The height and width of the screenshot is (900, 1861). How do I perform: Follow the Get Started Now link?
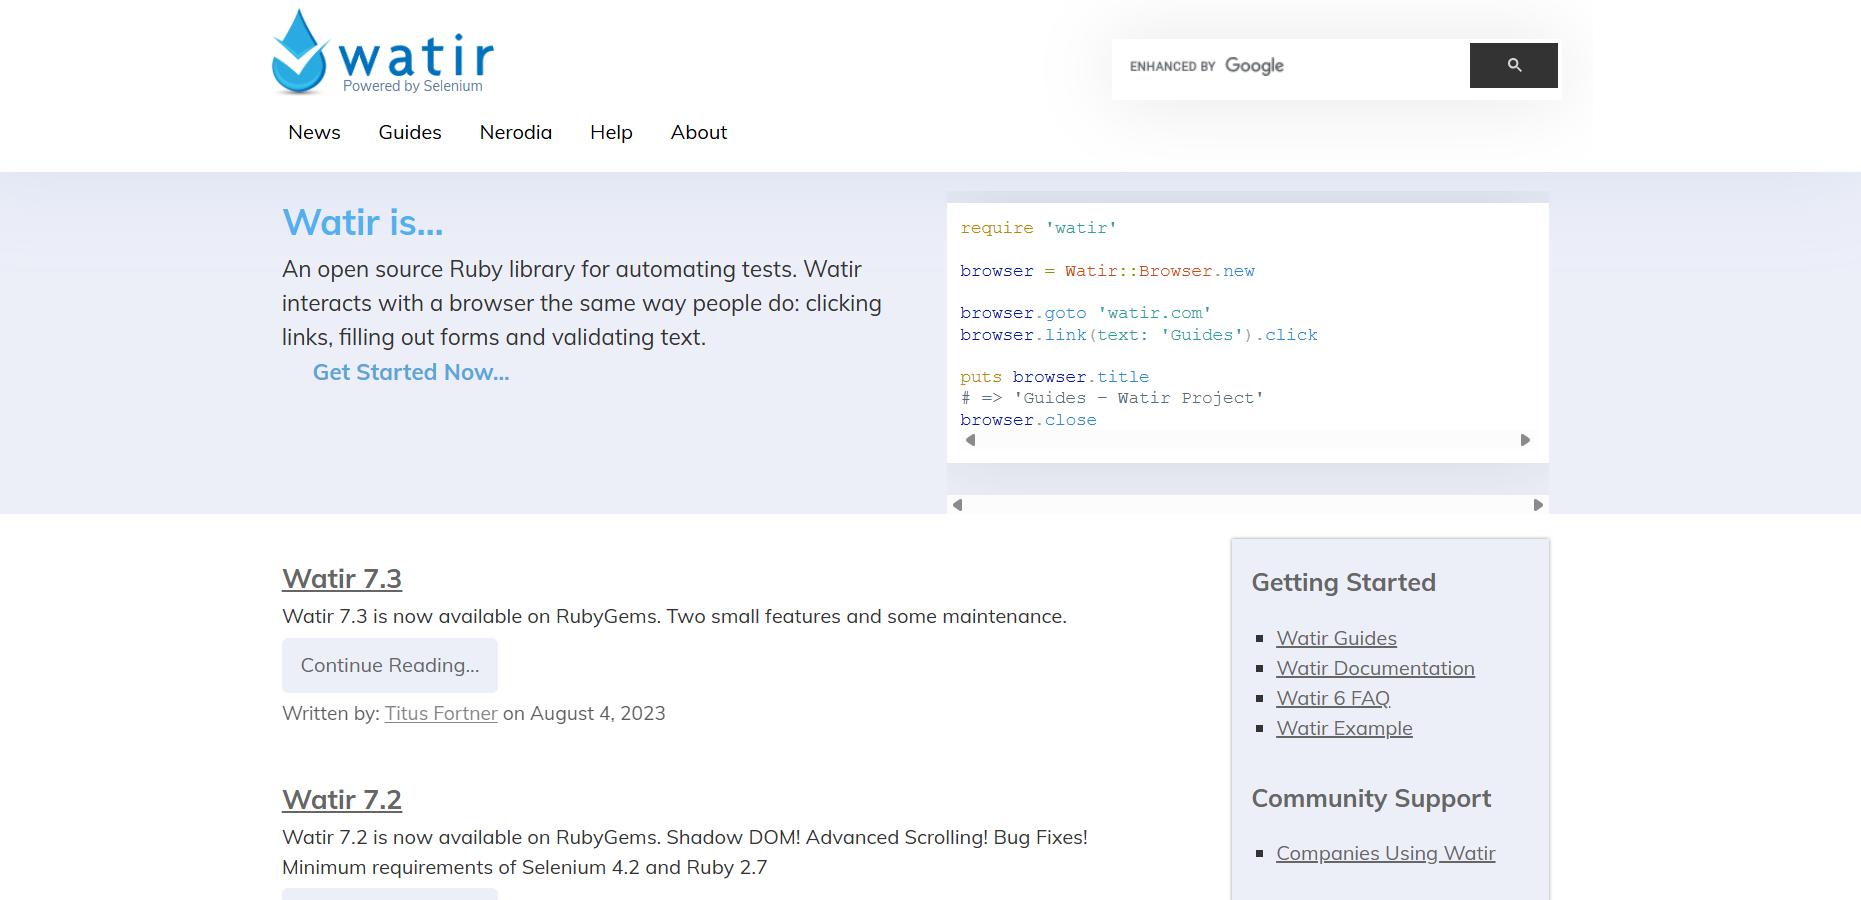click(411, 372)
